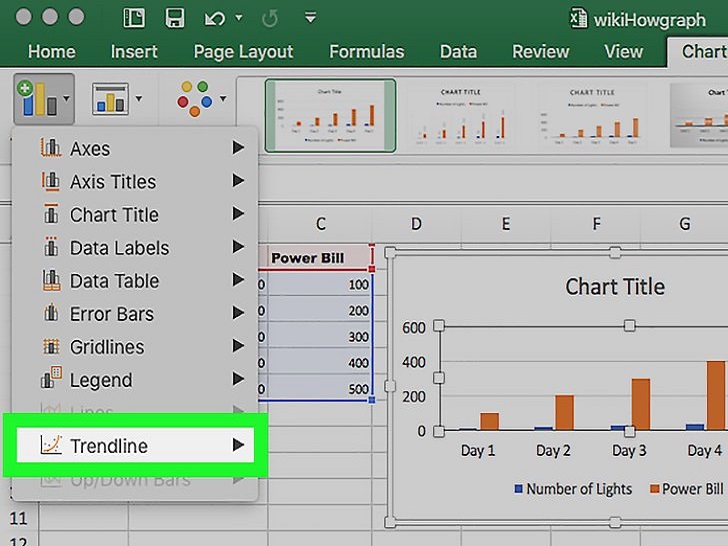Click the Gridlines menu icon

51,346
